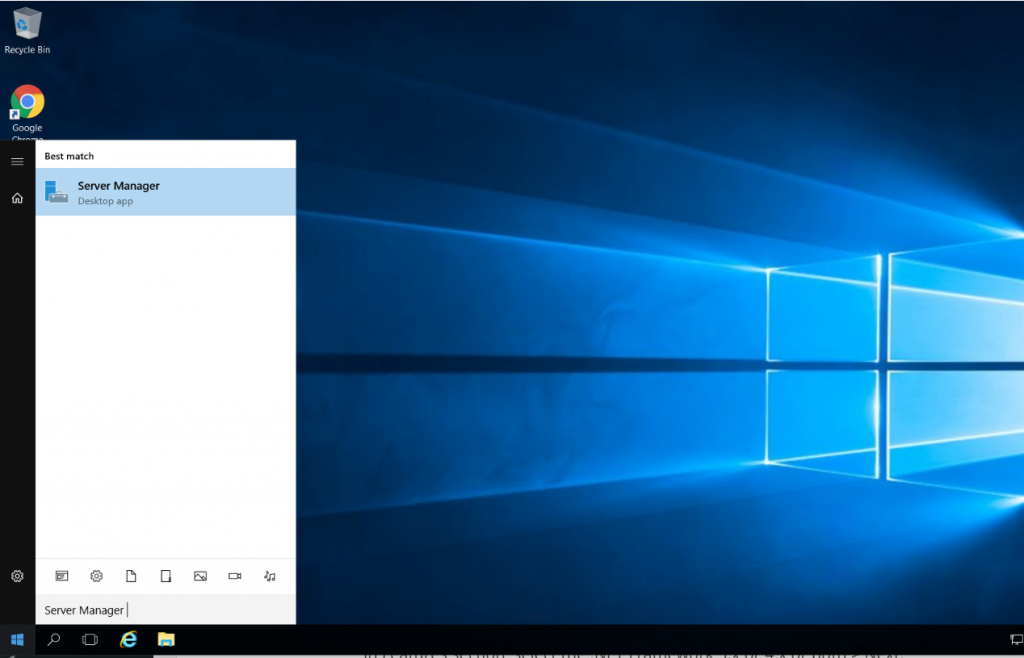Click the Start button
Viewport: 1024px width, 658px height.
[x=15, y=639]
